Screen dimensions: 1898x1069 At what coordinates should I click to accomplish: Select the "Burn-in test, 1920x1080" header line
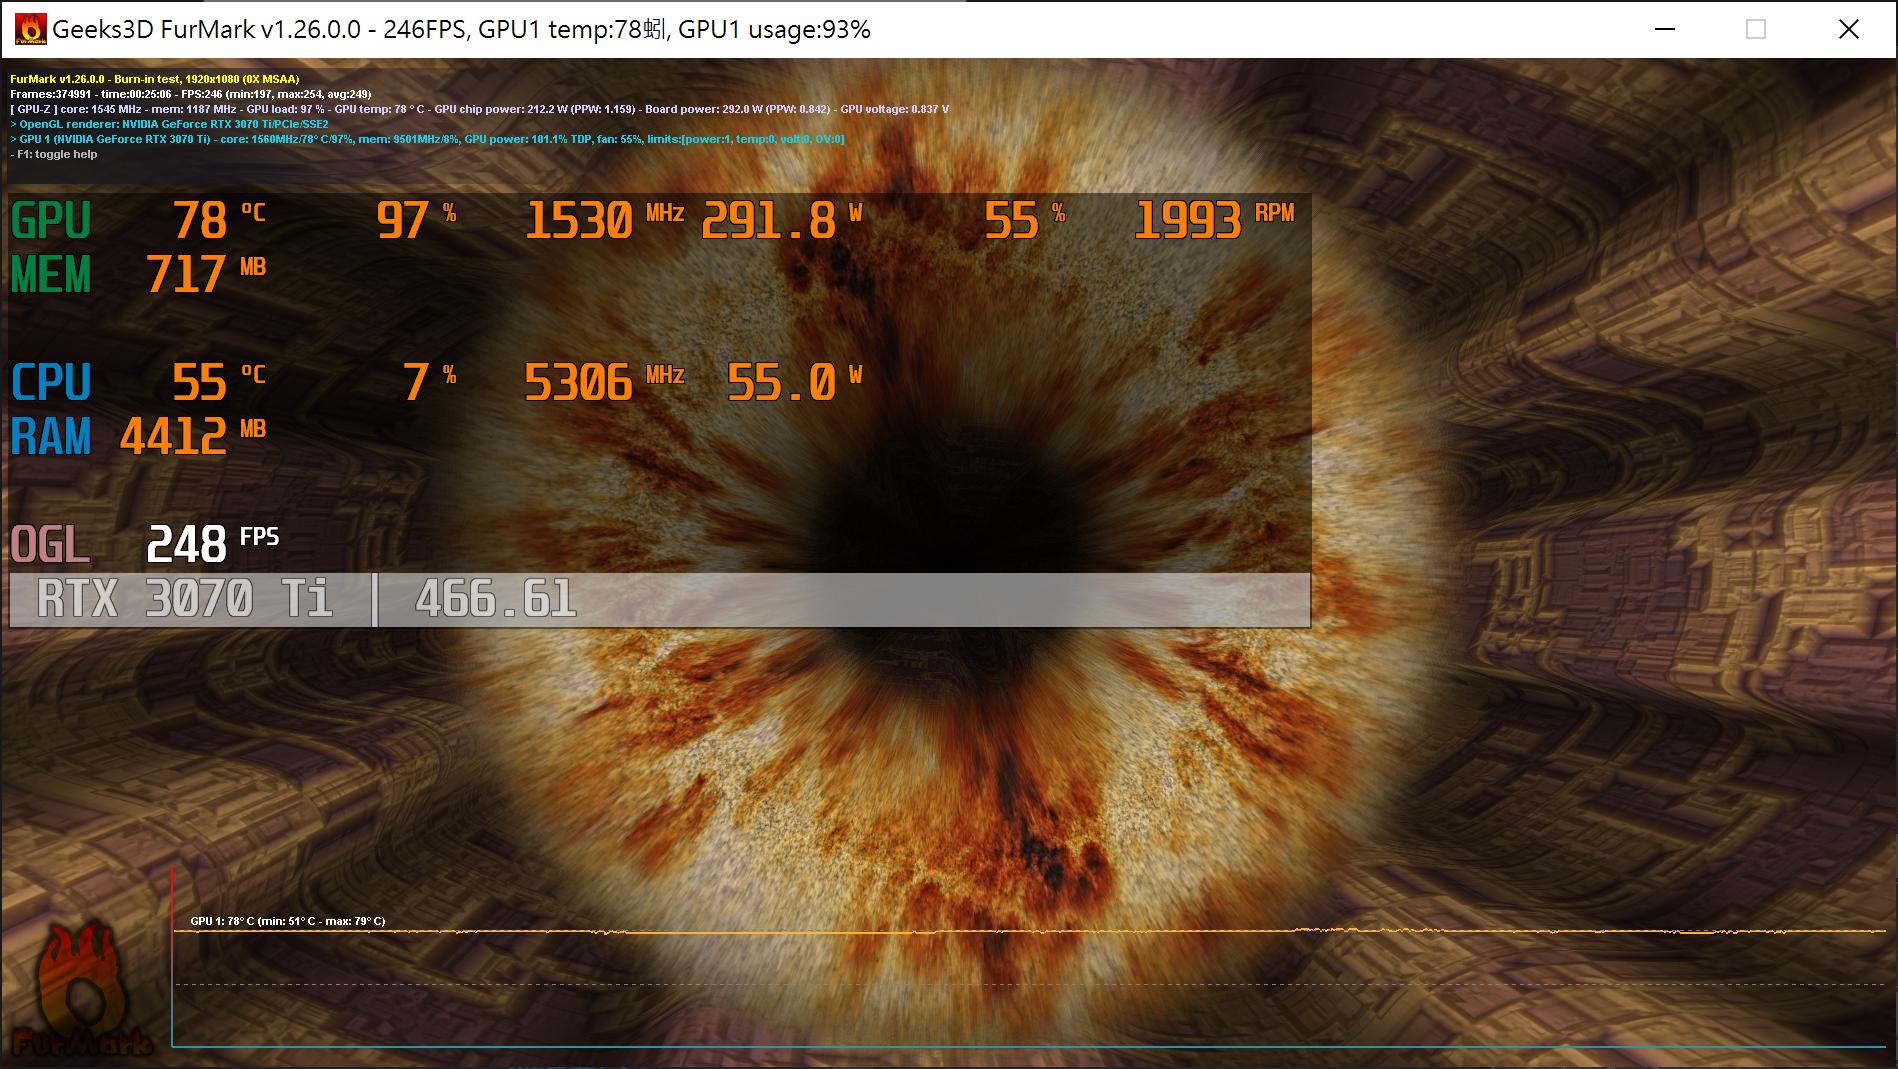click(155, 79)
